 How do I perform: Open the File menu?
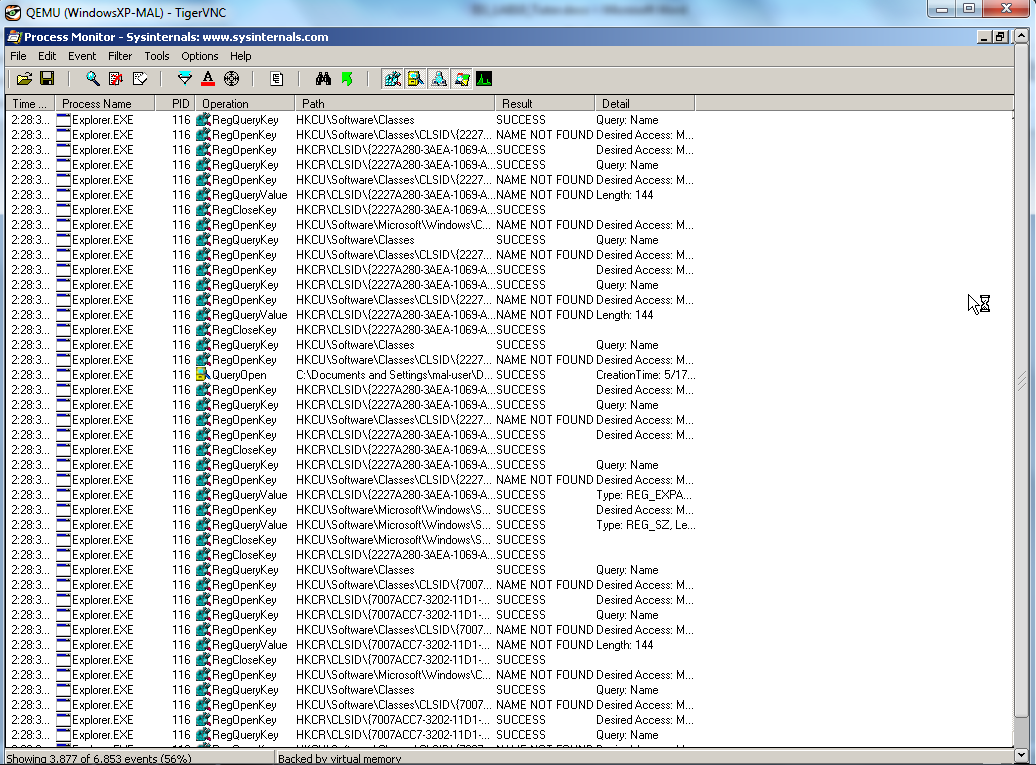point(18,56)
